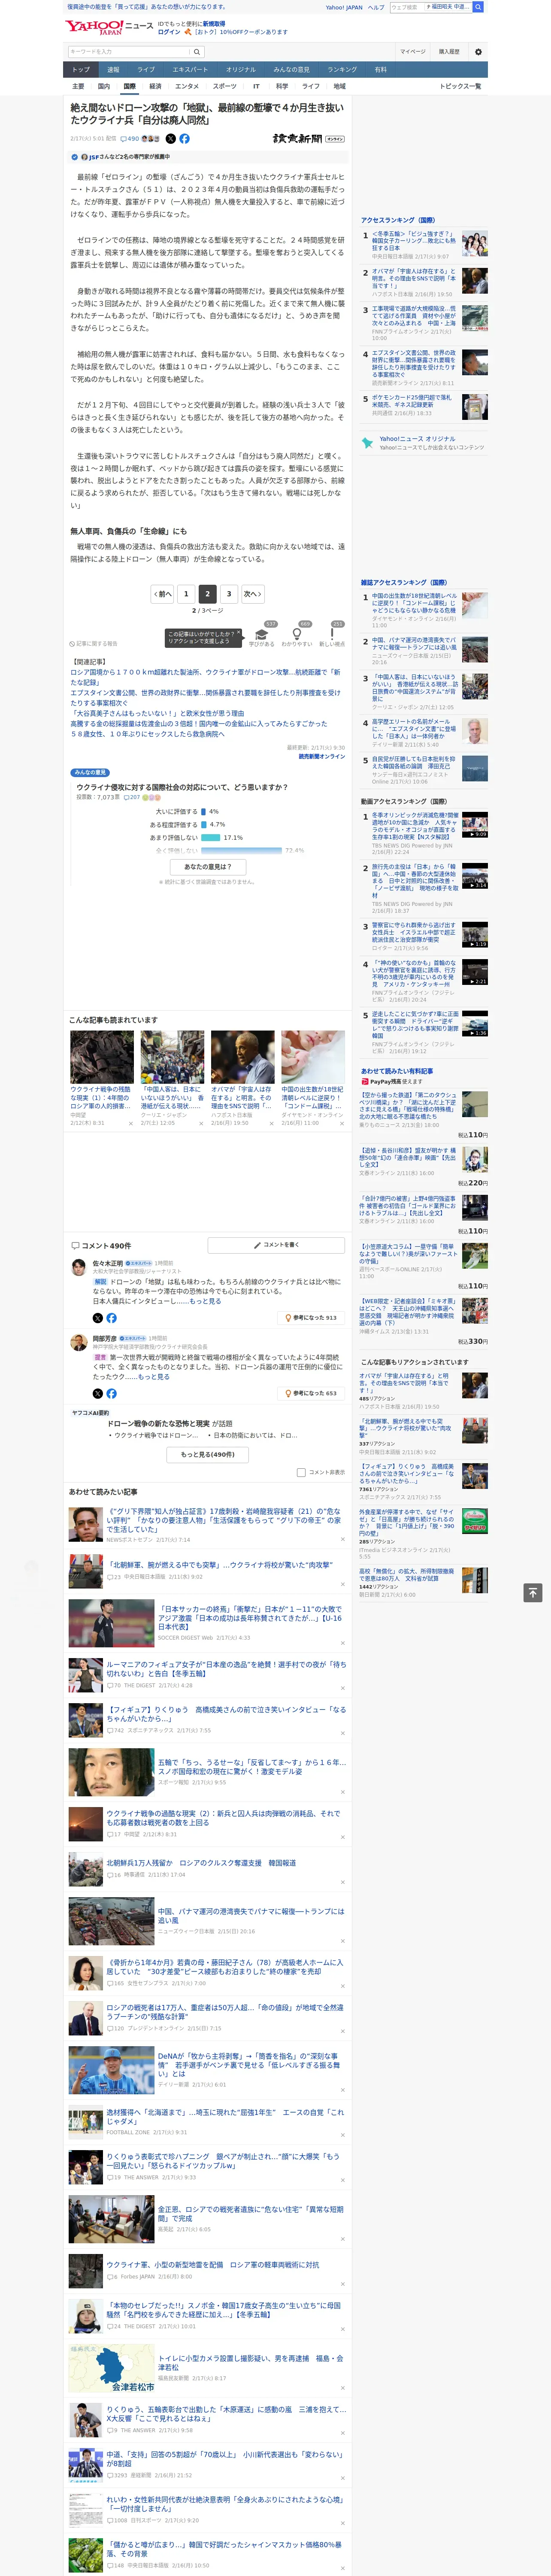The height and width of the screenshot is (2576, 551).
Task: Share 佐々木正明 comment on Facebook
Action: tap(111, 1318)
